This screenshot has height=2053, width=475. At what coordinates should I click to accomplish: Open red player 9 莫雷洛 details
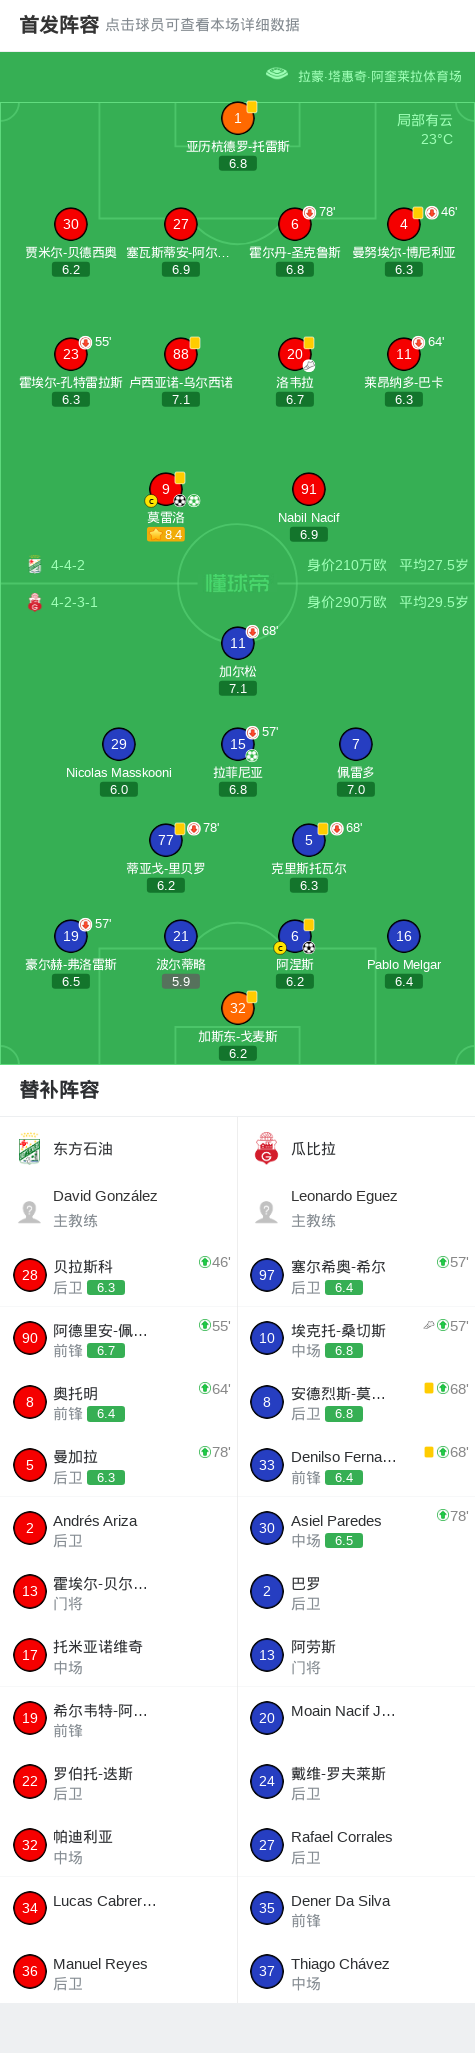pos(166,489)
